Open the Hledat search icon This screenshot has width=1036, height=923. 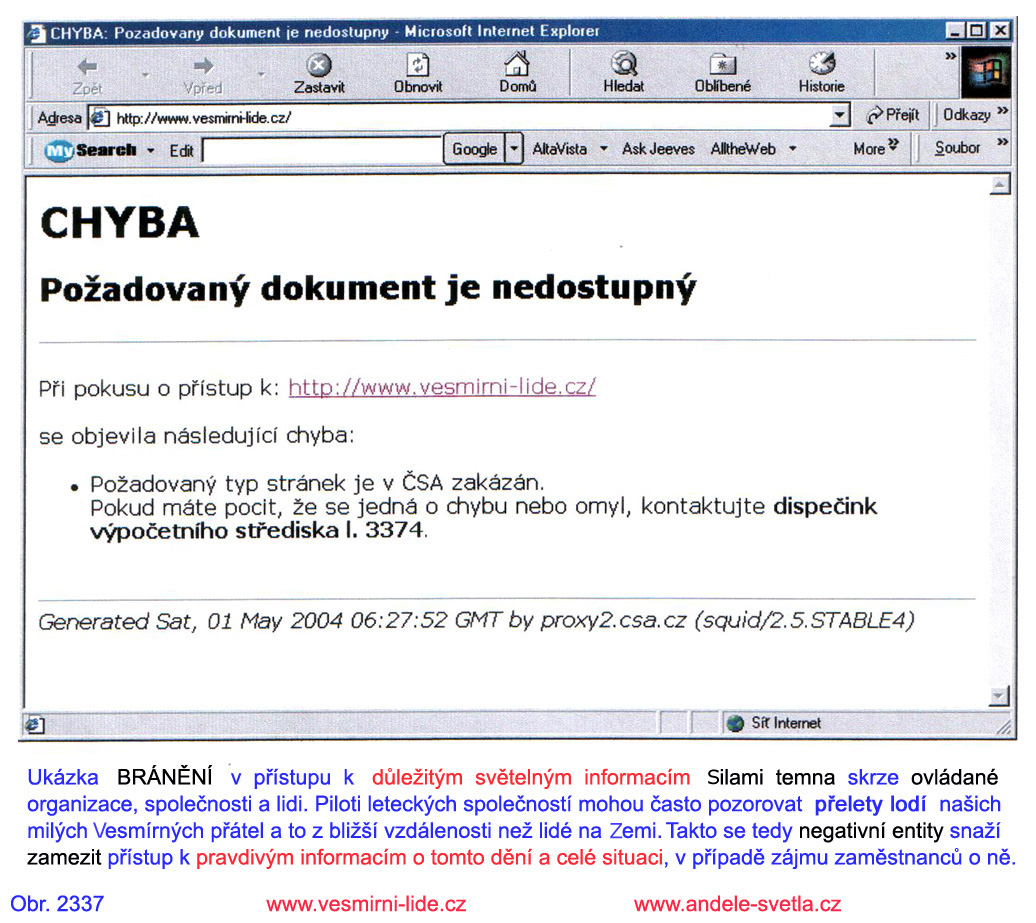pyautogui.click(x=624, y=66)
